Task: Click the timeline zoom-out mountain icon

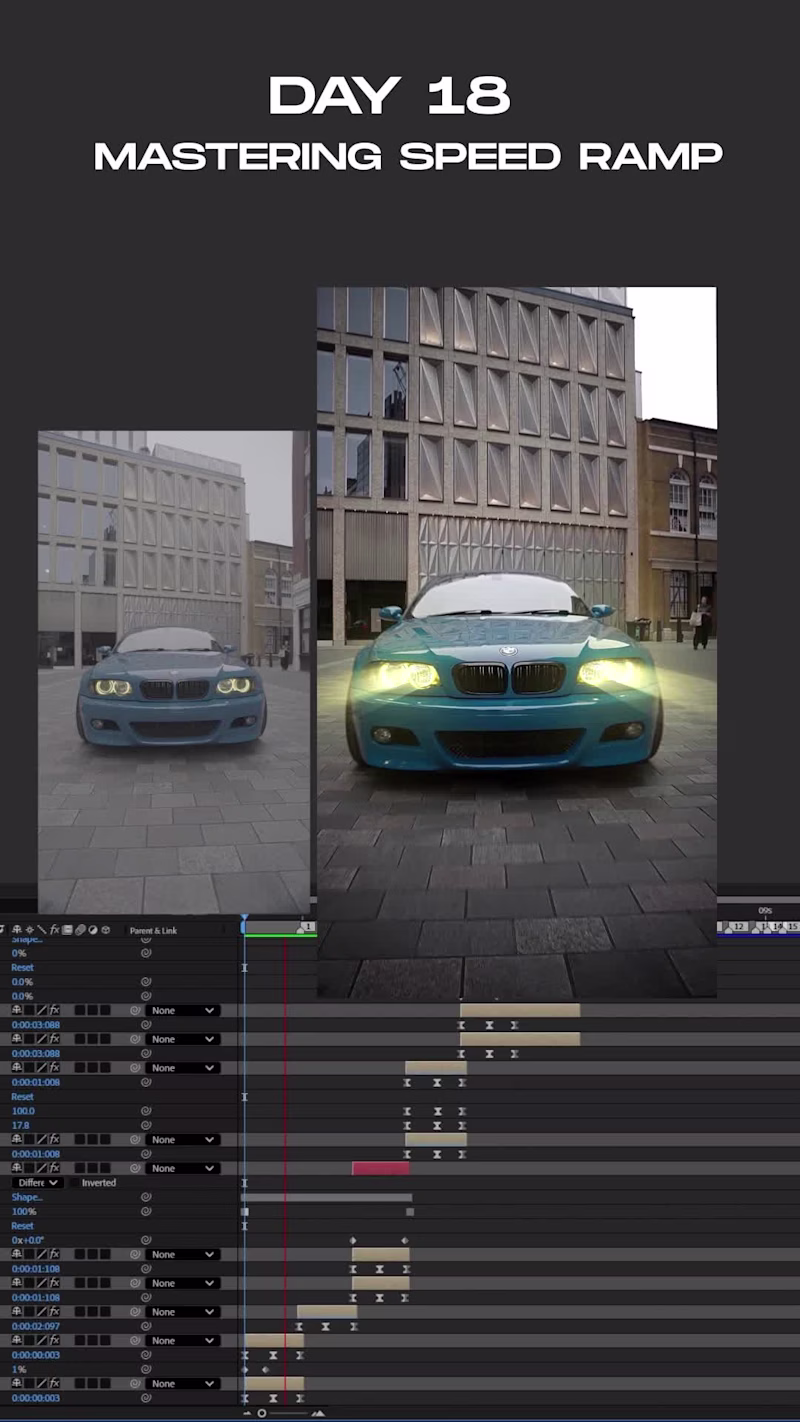Action: pos(248,1413)
